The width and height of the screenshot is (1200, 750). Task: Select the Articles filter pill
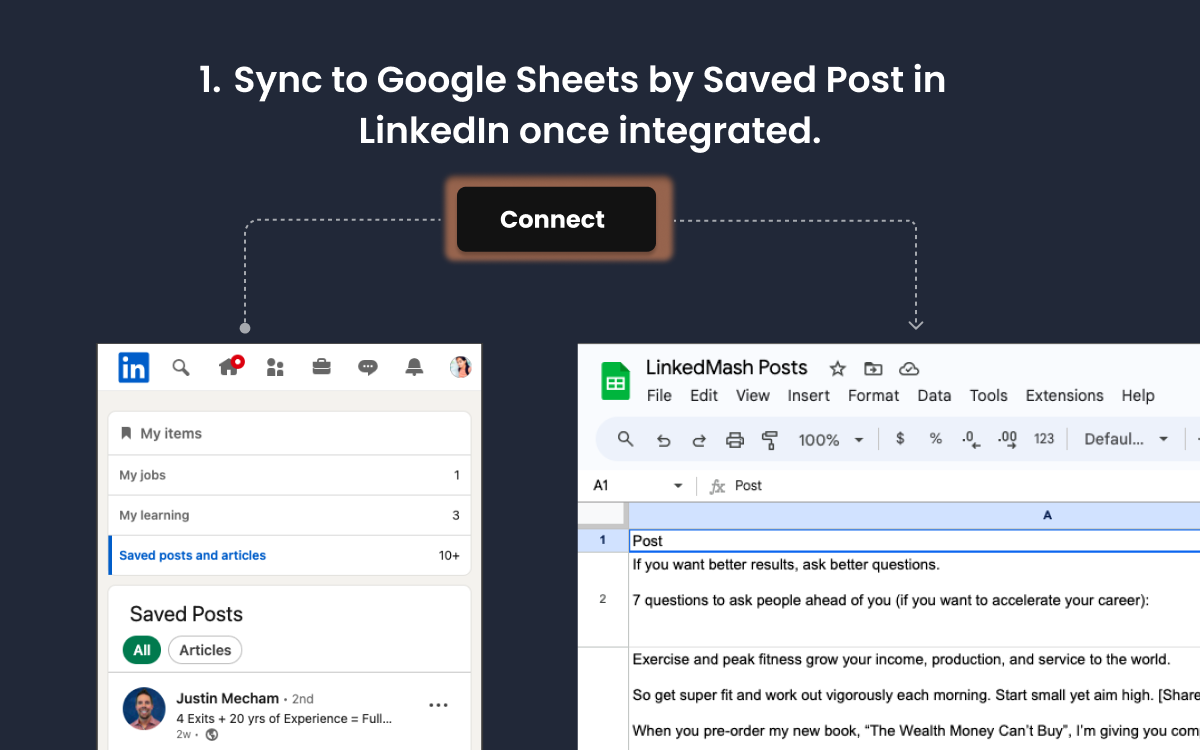[205, 650]
